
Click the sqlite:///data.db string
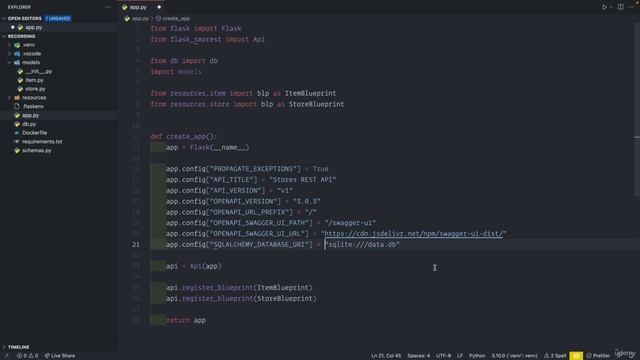click(362, 244)
